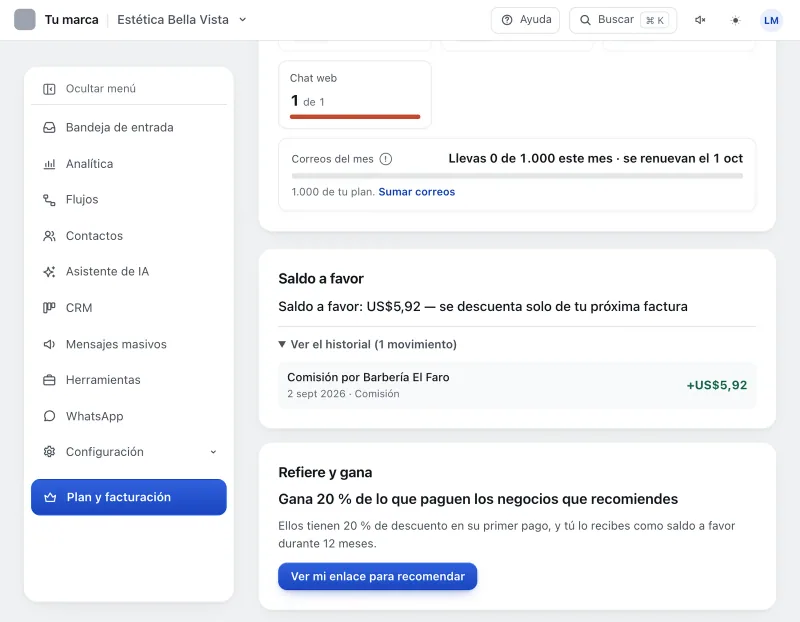Image resolution: width=800 pixels, height=622 pixels.
Task: Open the CRM menu item
Action: coord(129,308)
